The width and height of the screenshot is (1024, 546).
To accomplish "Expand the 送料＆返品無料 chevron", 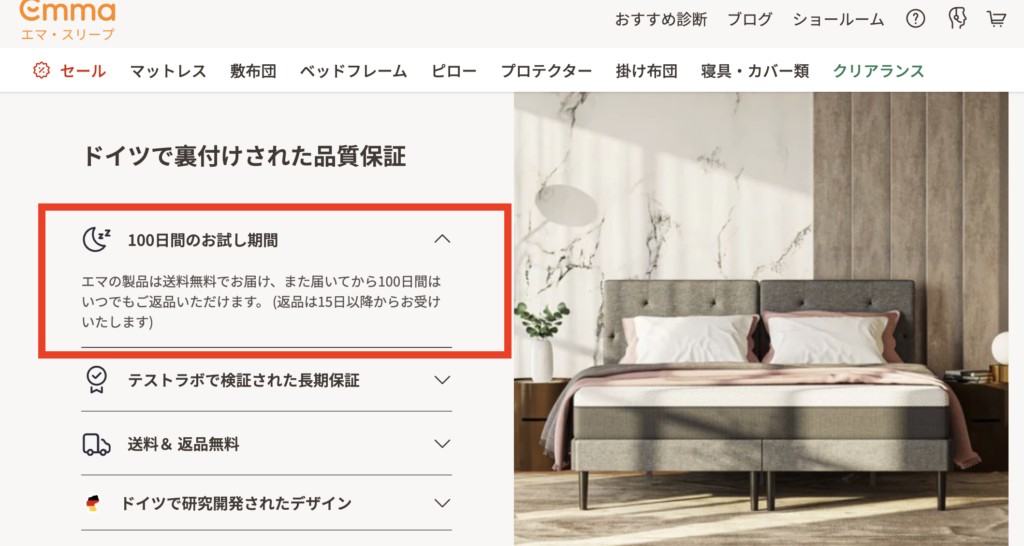I will tap(442, 443).
